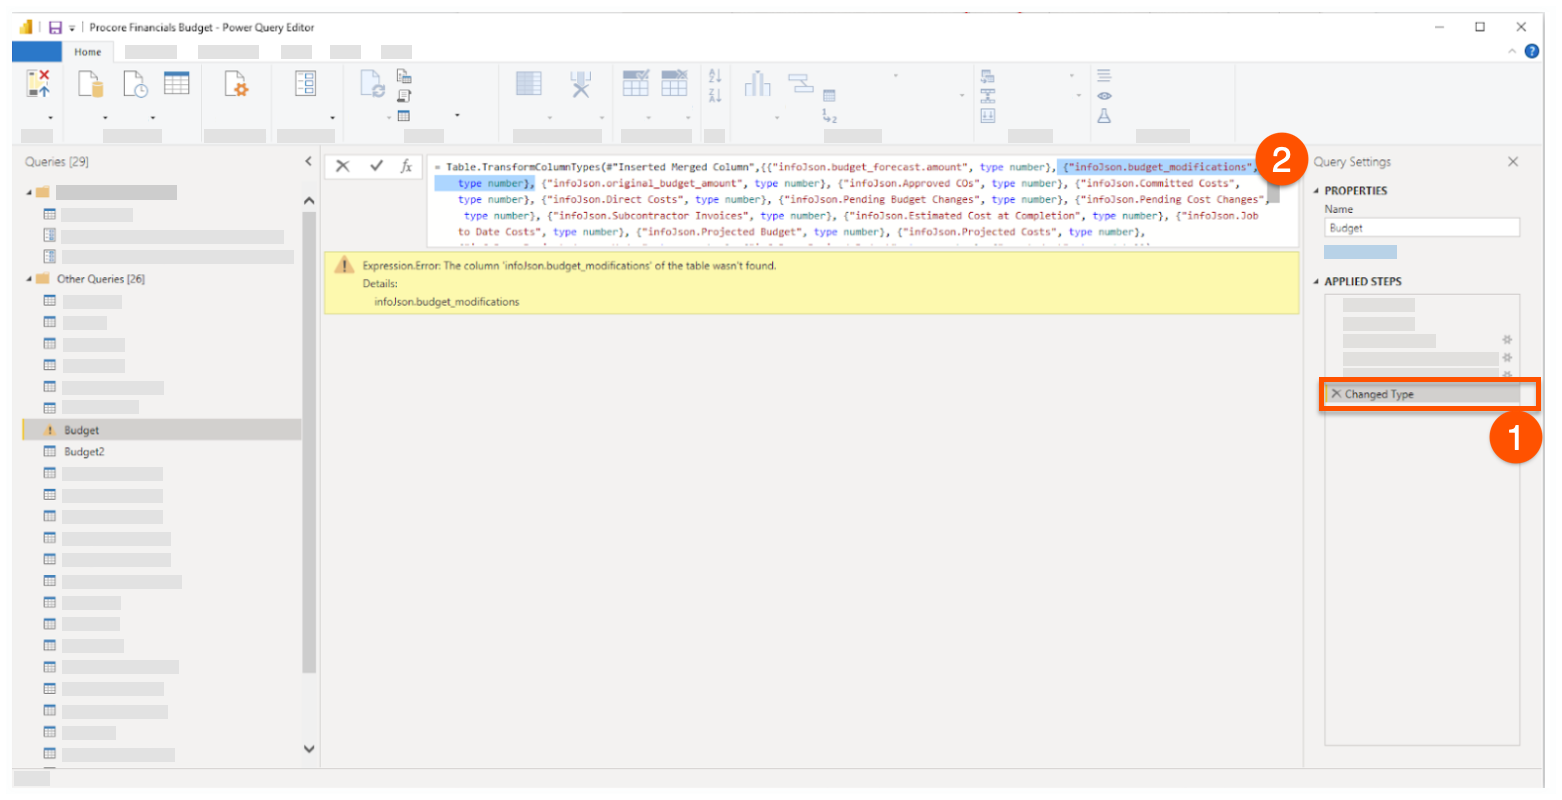1562x800 pixels.
Task: Click the Queries [29] pane header
Action: point(57,161)
